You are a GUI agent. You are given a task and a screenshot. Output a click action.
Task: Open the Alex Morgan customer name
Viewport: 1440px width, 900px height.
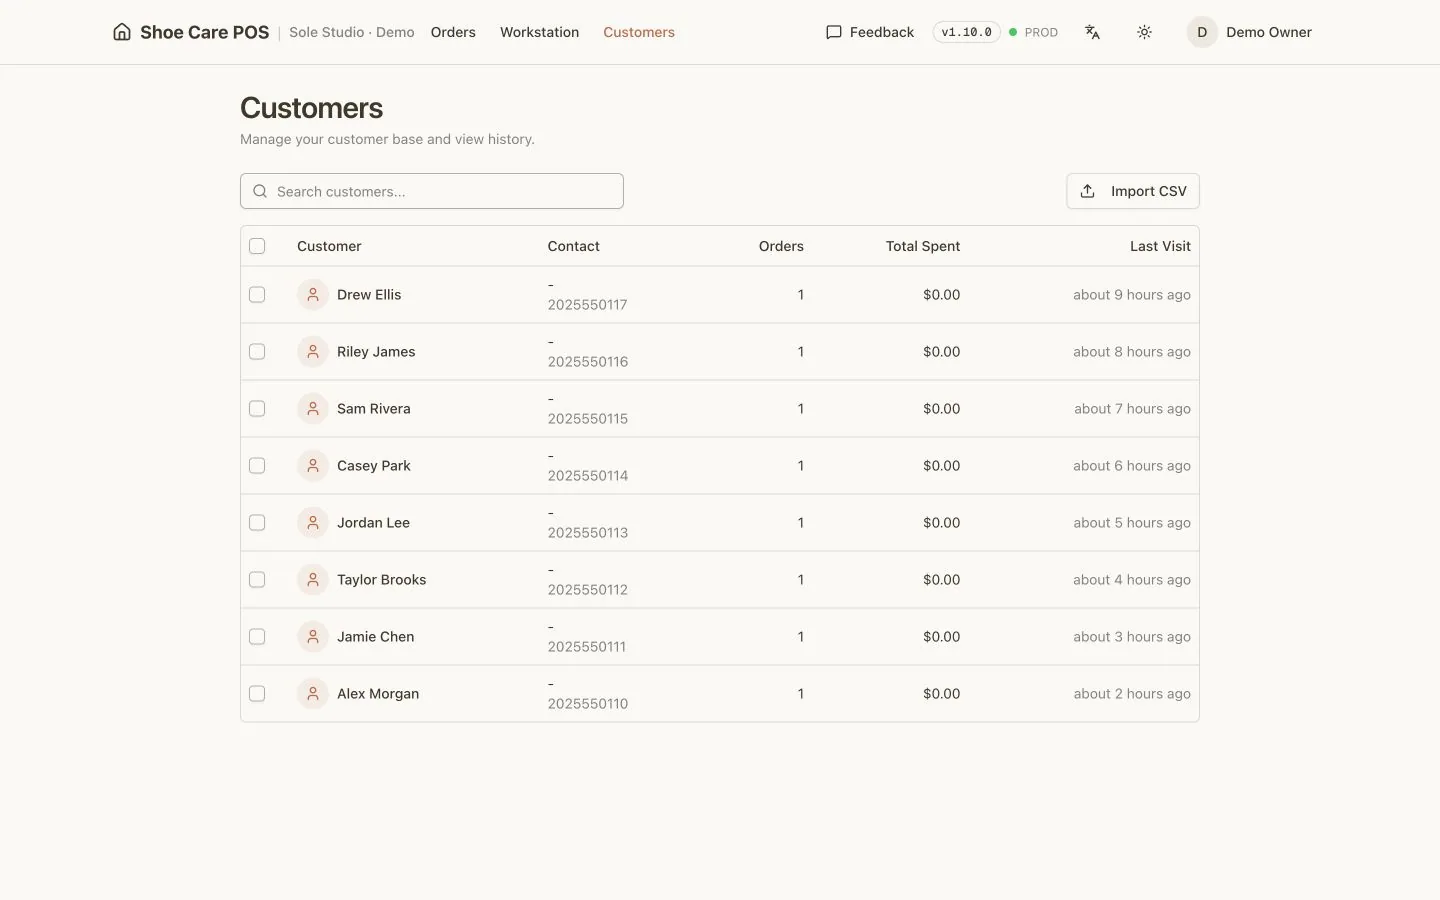378,694
